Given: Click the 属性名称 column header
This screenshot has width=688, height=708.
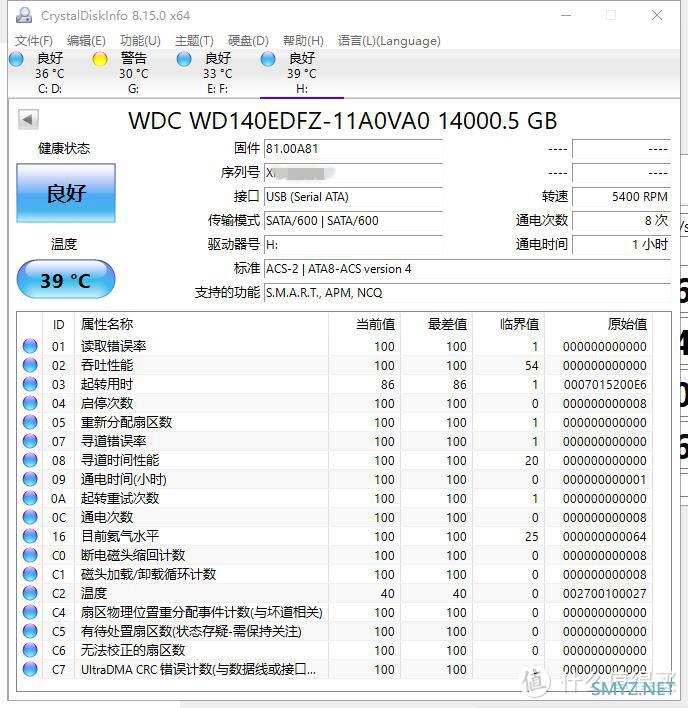Looking at the screenshot, I should 201,324.
